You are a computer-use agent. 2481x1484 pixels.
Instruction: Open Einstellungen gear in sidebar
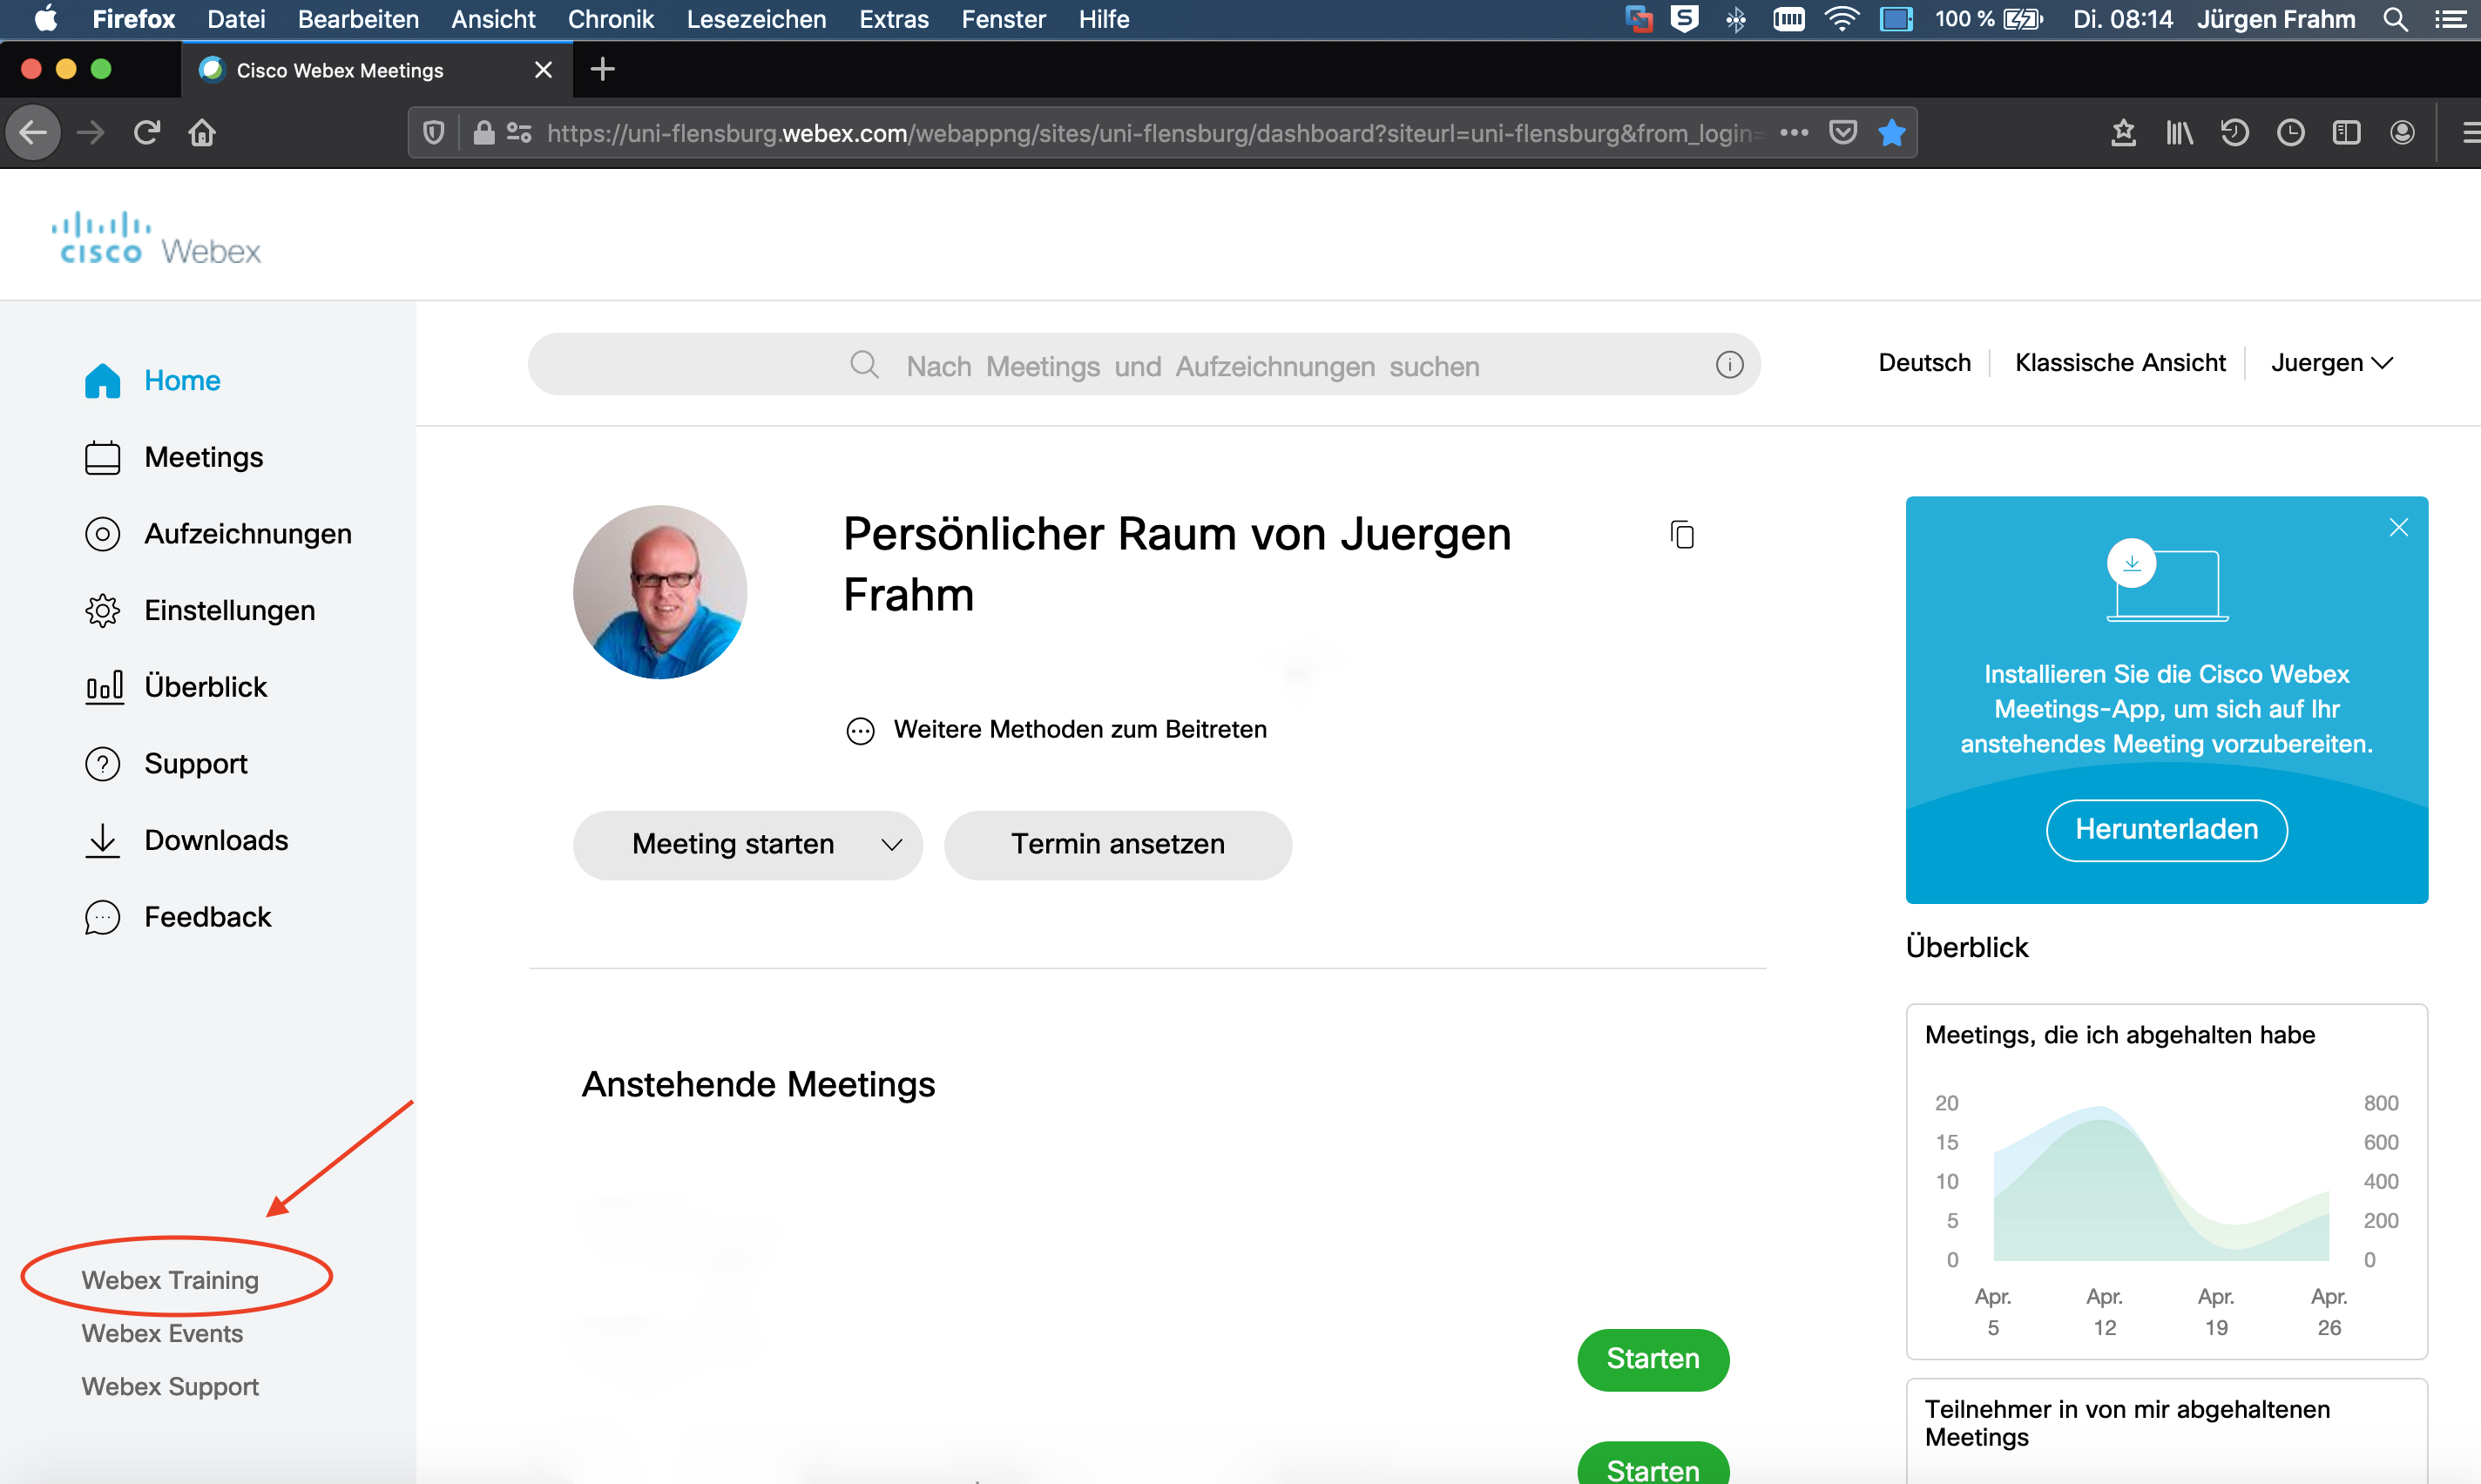pos(102,611)
